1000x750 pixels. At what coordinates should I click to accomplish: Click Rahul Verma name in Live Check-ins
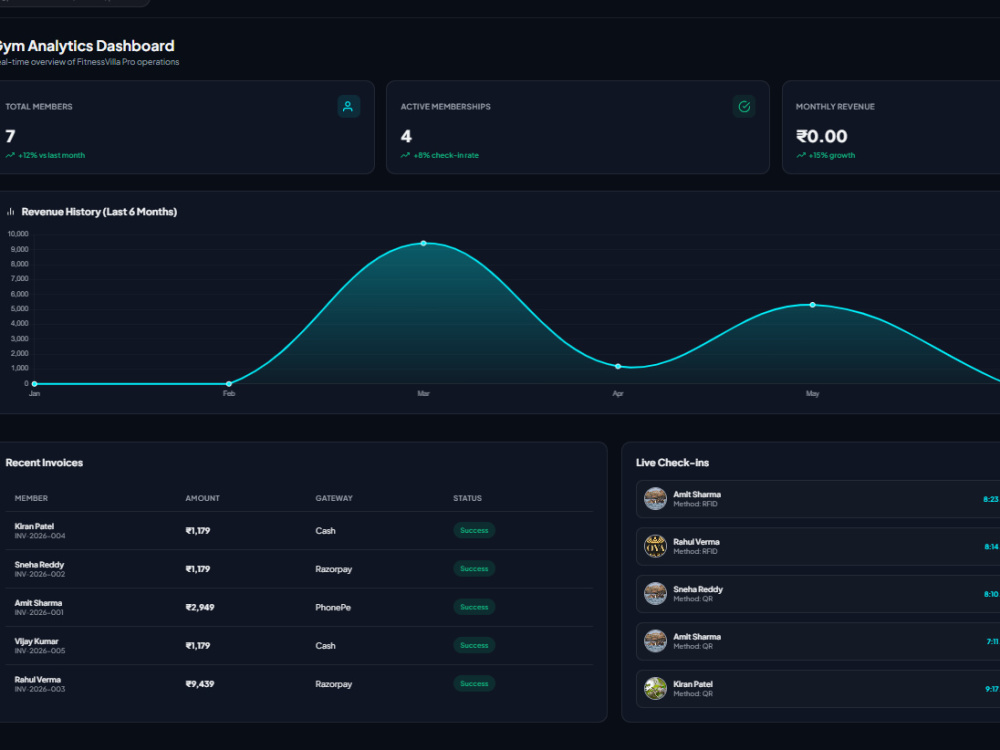point(696,542)
